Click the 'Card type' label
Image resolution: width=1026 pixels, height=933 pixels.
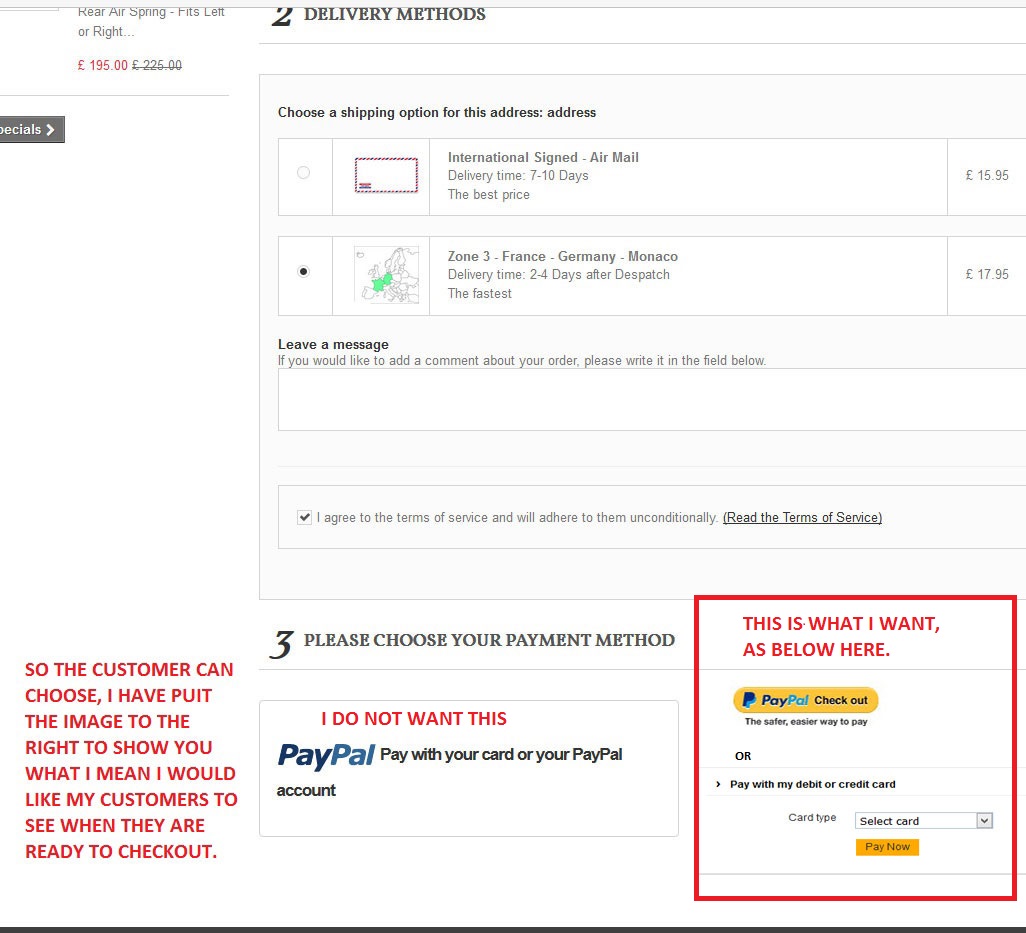pyautogui.click(x=812, y=817)
